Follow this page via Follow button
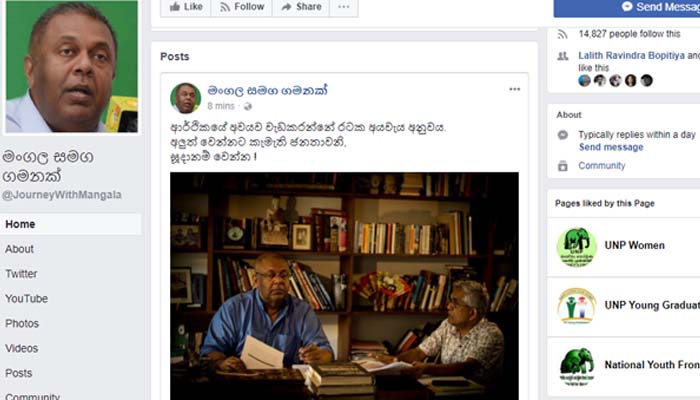 pos(242,7)
